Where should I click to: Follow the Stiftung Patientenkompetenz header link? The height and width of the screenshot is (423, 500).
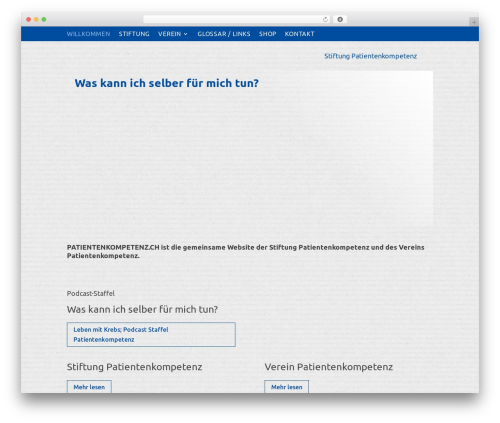pos(370,56)
